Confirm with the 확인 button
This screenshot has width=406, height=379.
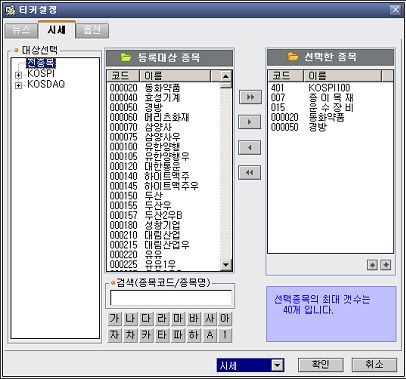pyautogui.click(x=321, y=365)
